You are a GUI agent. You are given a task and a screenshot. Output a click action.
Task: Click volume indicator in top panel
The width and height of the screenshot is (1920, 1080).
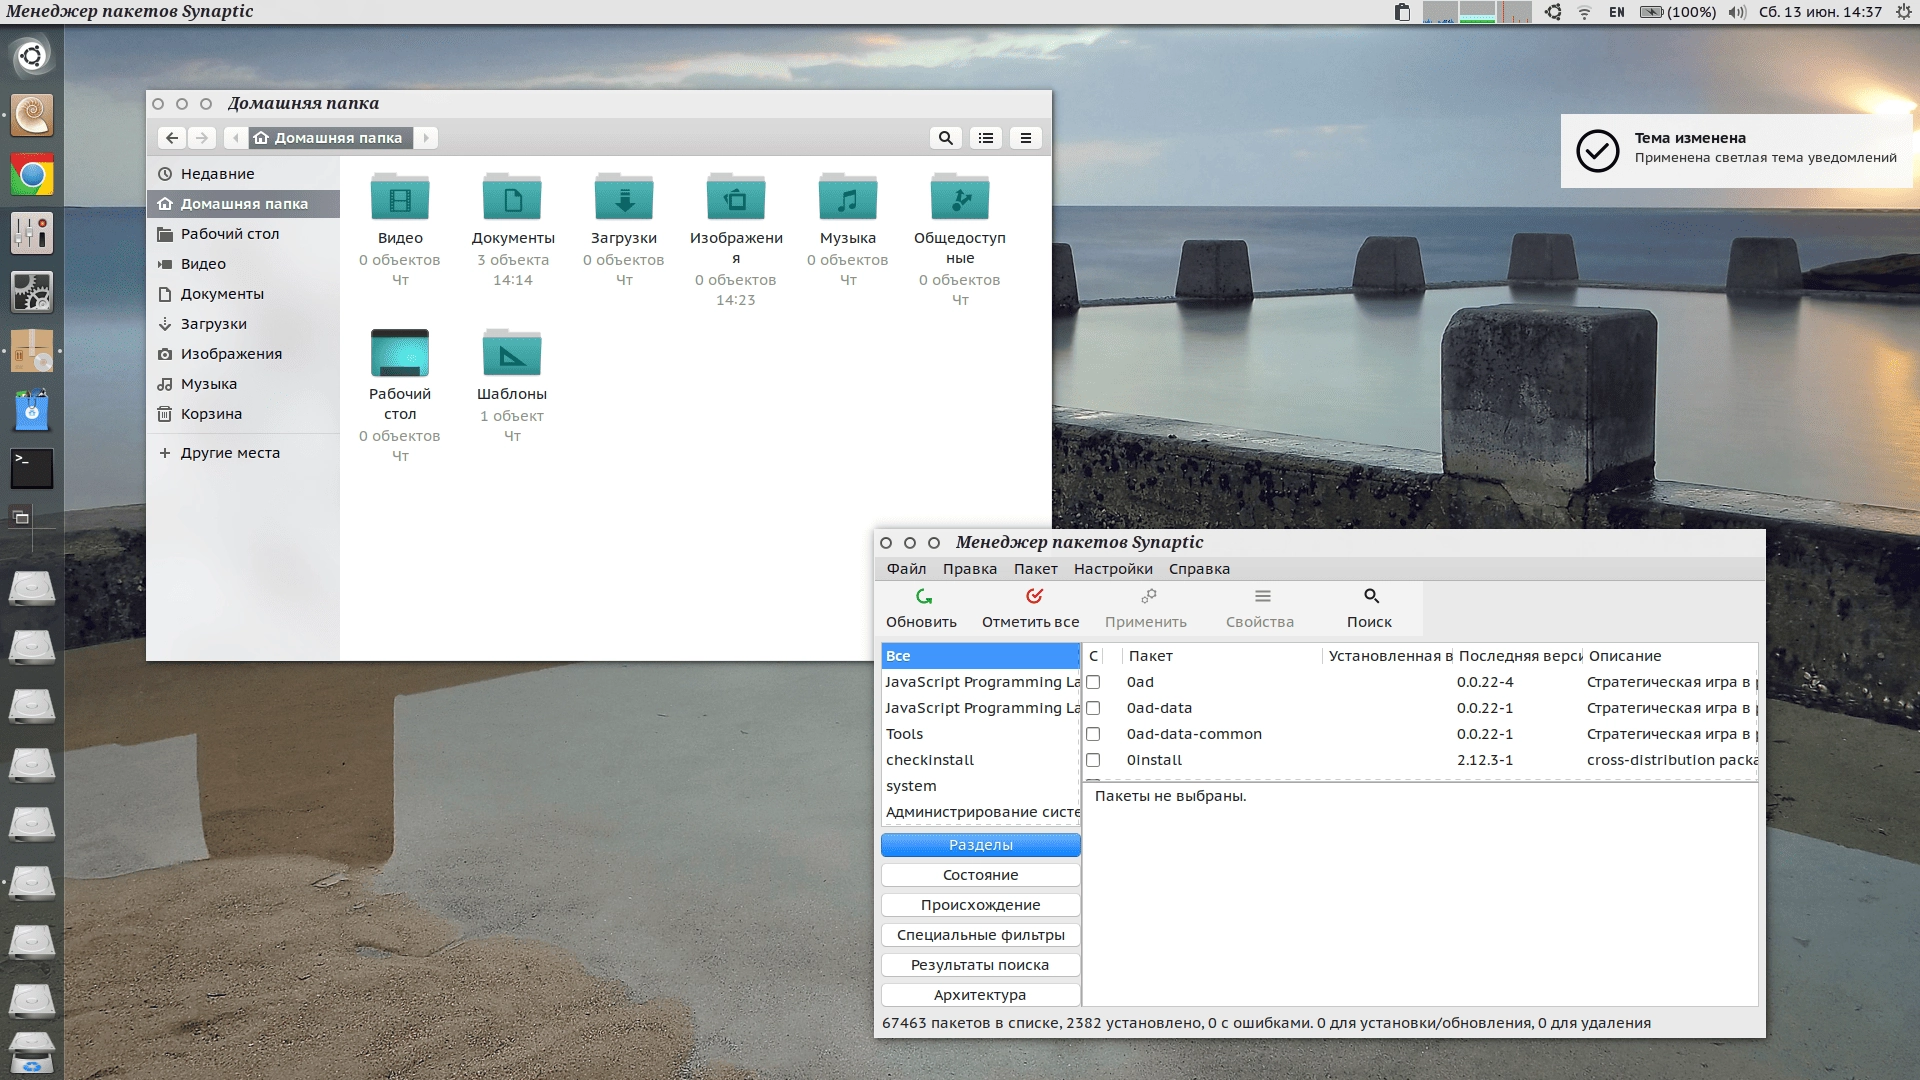pos(1737,12)
